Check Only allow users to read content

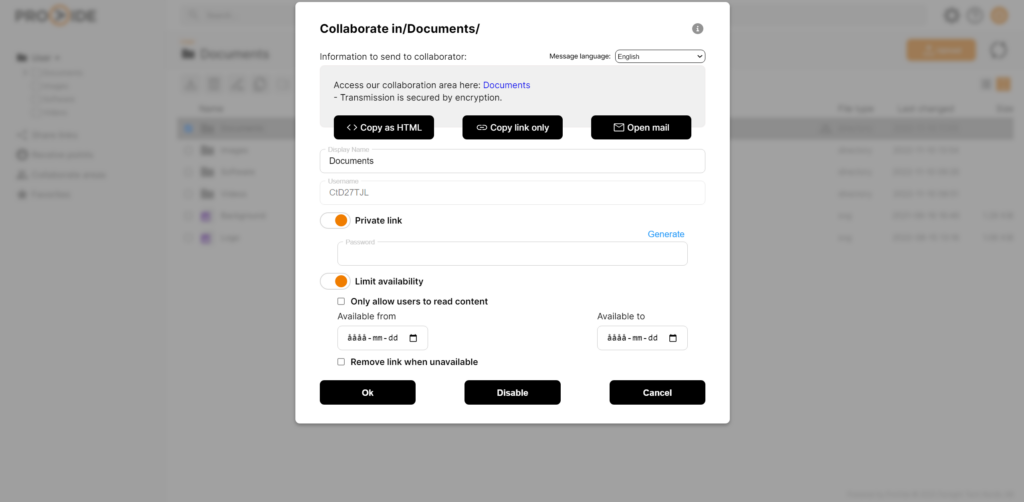coord(341,301)
